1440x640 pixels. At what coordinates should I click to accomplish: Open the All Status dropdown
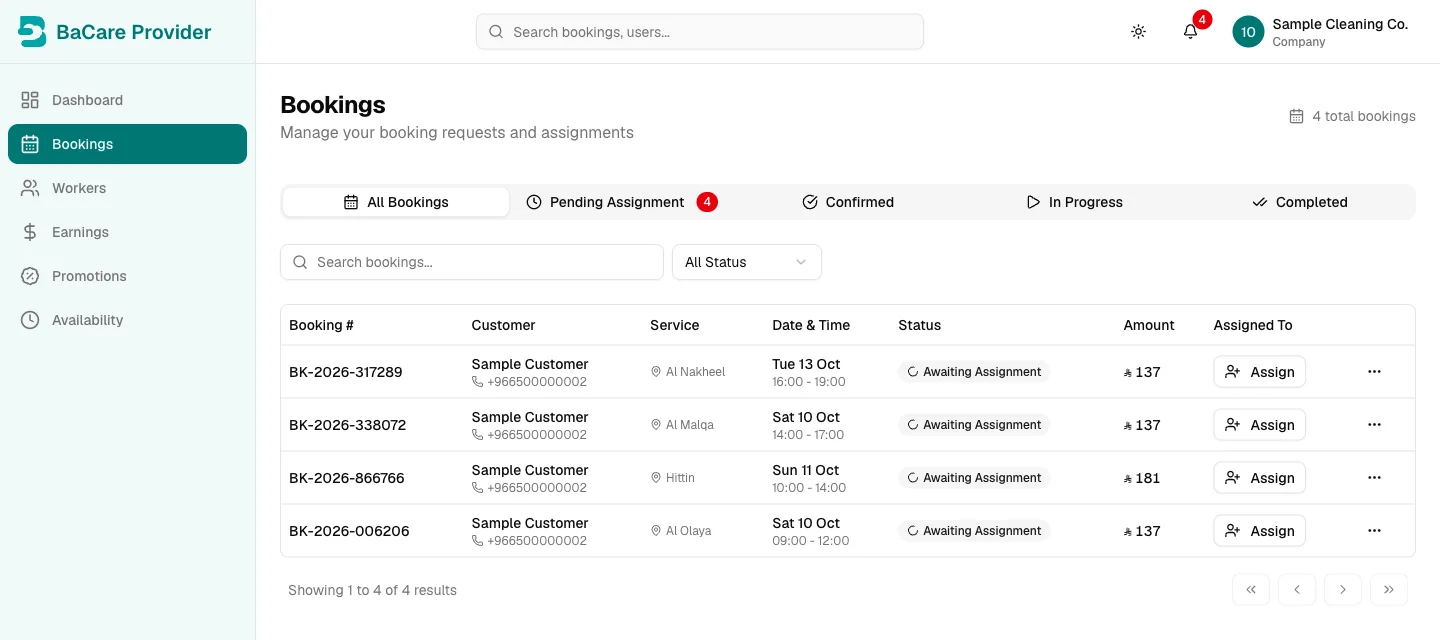tap(747, 262)
